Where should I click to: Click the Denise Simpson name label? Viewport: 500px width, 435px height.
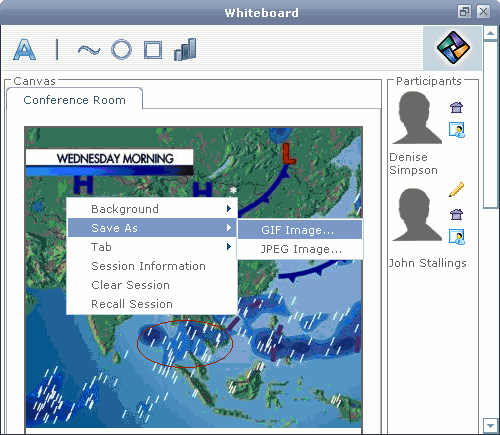(413, 163)
